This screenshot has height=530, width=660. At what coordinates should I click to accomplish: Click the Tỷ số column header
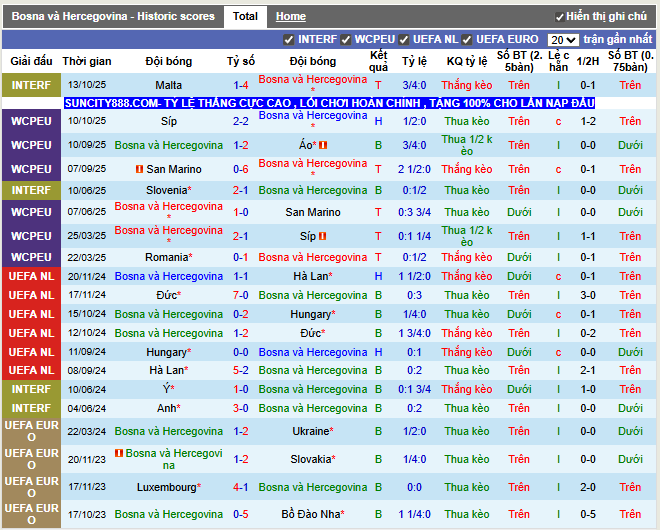click(241, 61)
